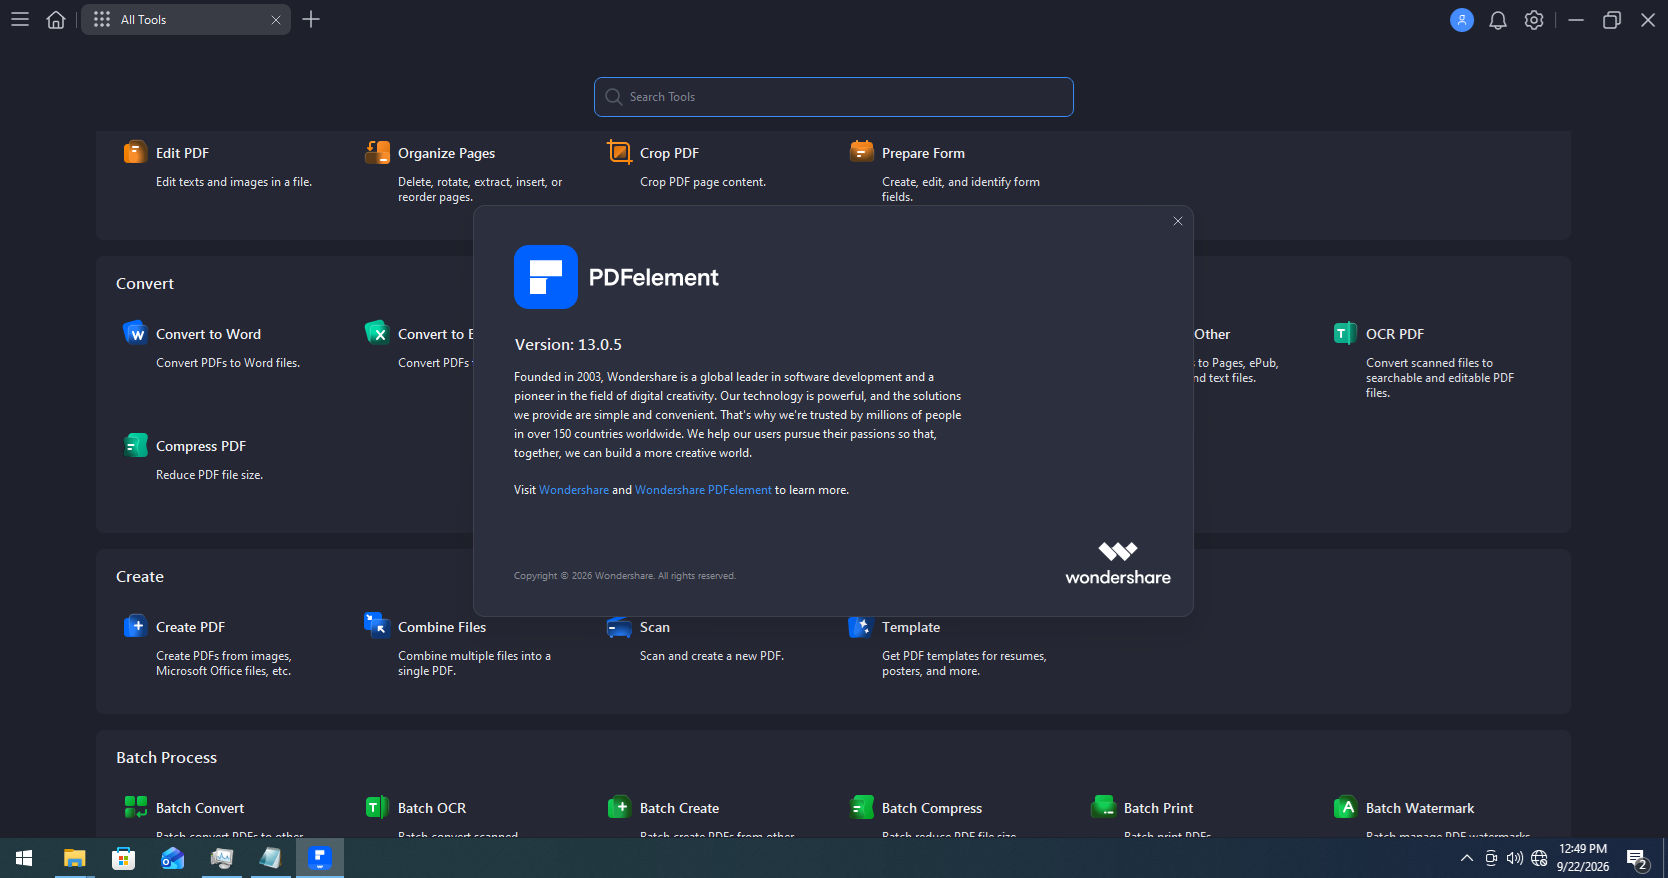Close the About PDFelement dialog
1668x878 pixels.
1178,221
